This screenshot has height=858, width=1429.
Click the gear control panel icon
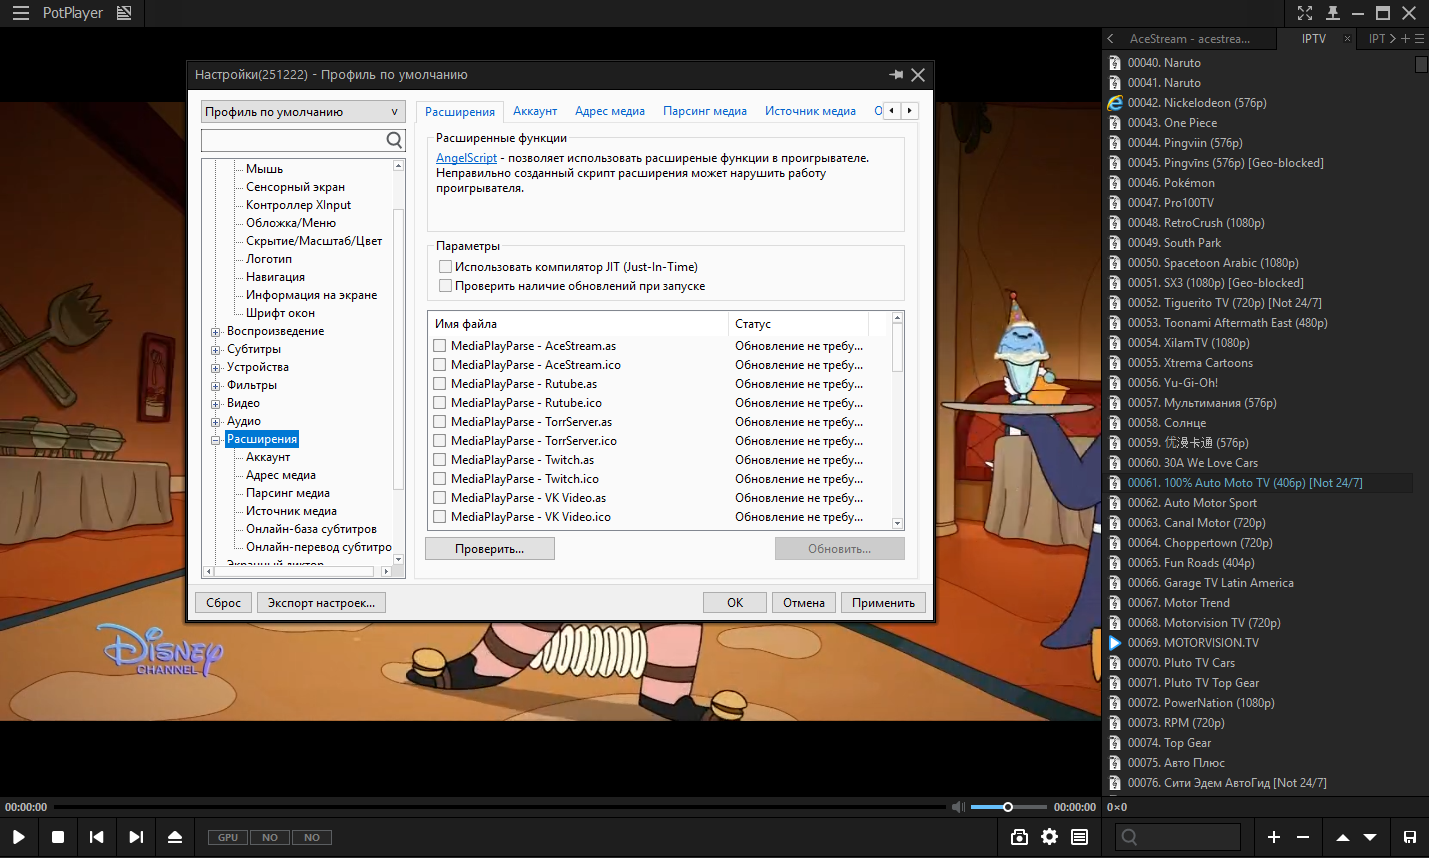[1049, 837]
